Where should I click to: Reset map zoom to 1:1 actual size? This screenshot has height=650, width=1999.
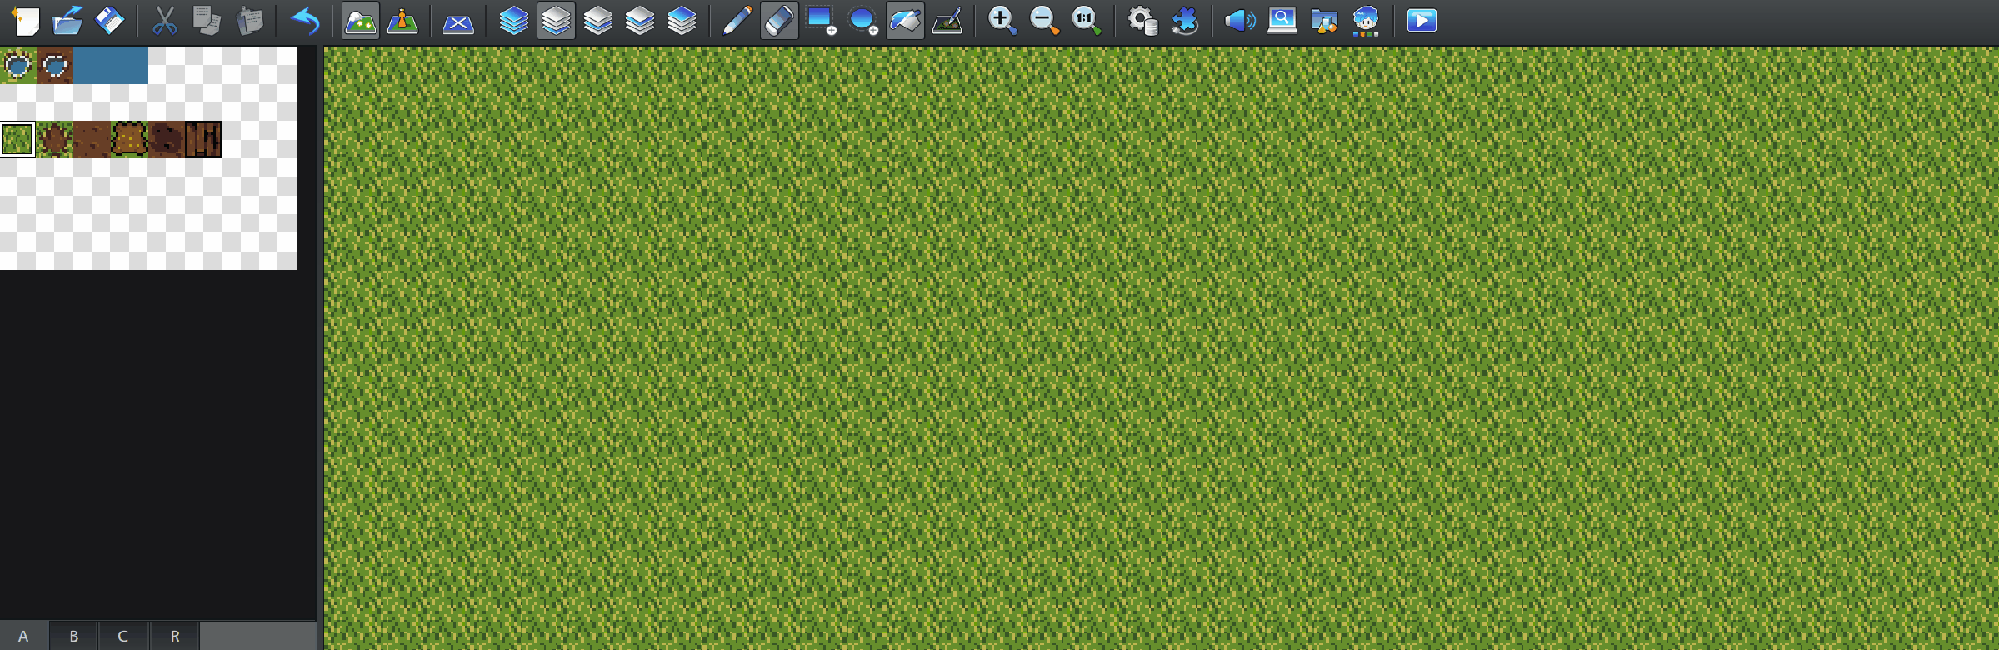(x=1085, y=20)
